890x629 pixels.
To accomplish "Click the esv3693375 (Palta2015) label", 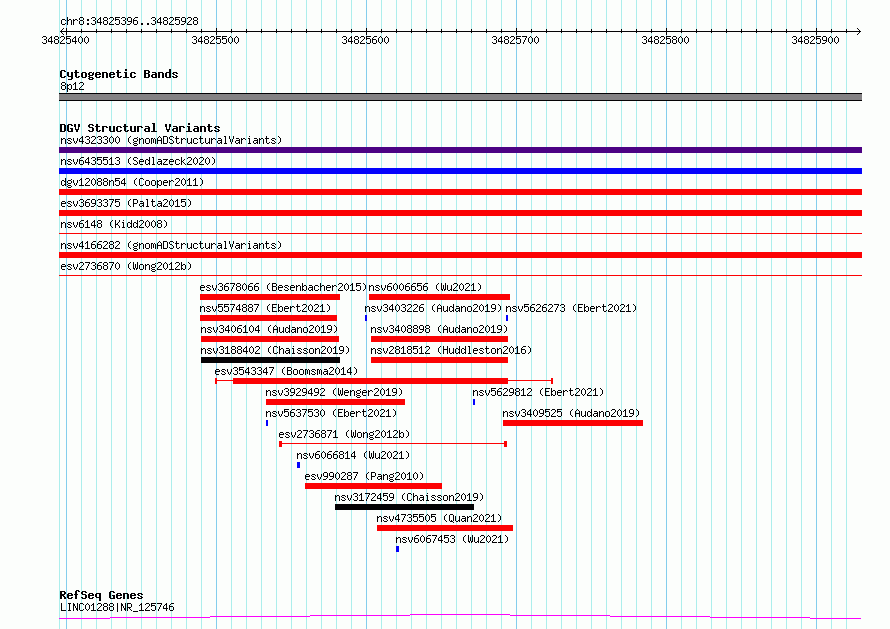I will point(126,203).
